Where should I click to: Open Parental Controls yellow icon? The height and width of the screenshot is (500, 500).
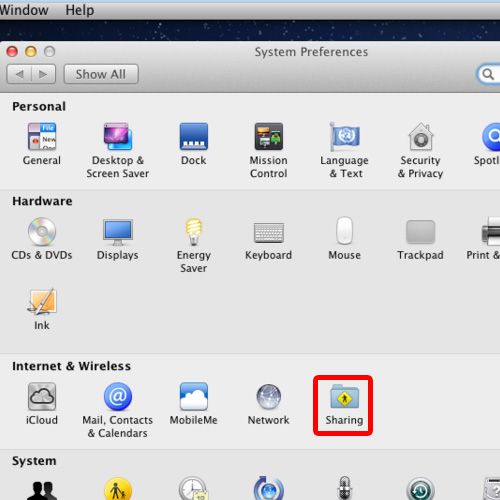118,489
